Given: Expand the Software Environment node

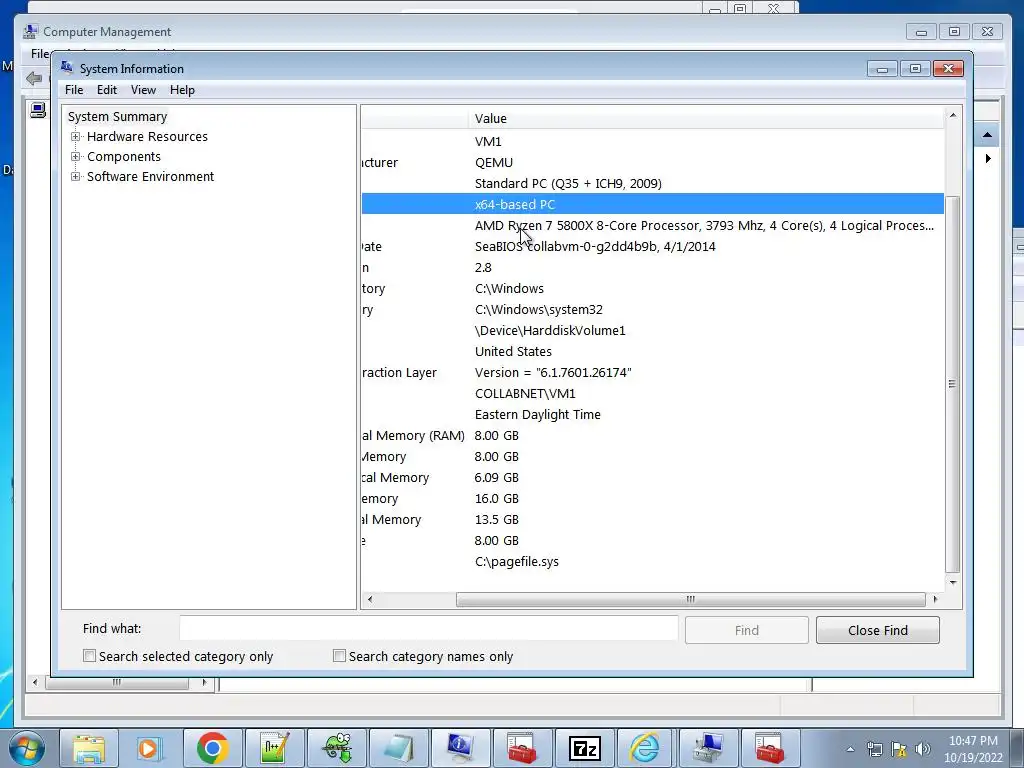Looking at the screenshot, I should click(x=76, y=176).
